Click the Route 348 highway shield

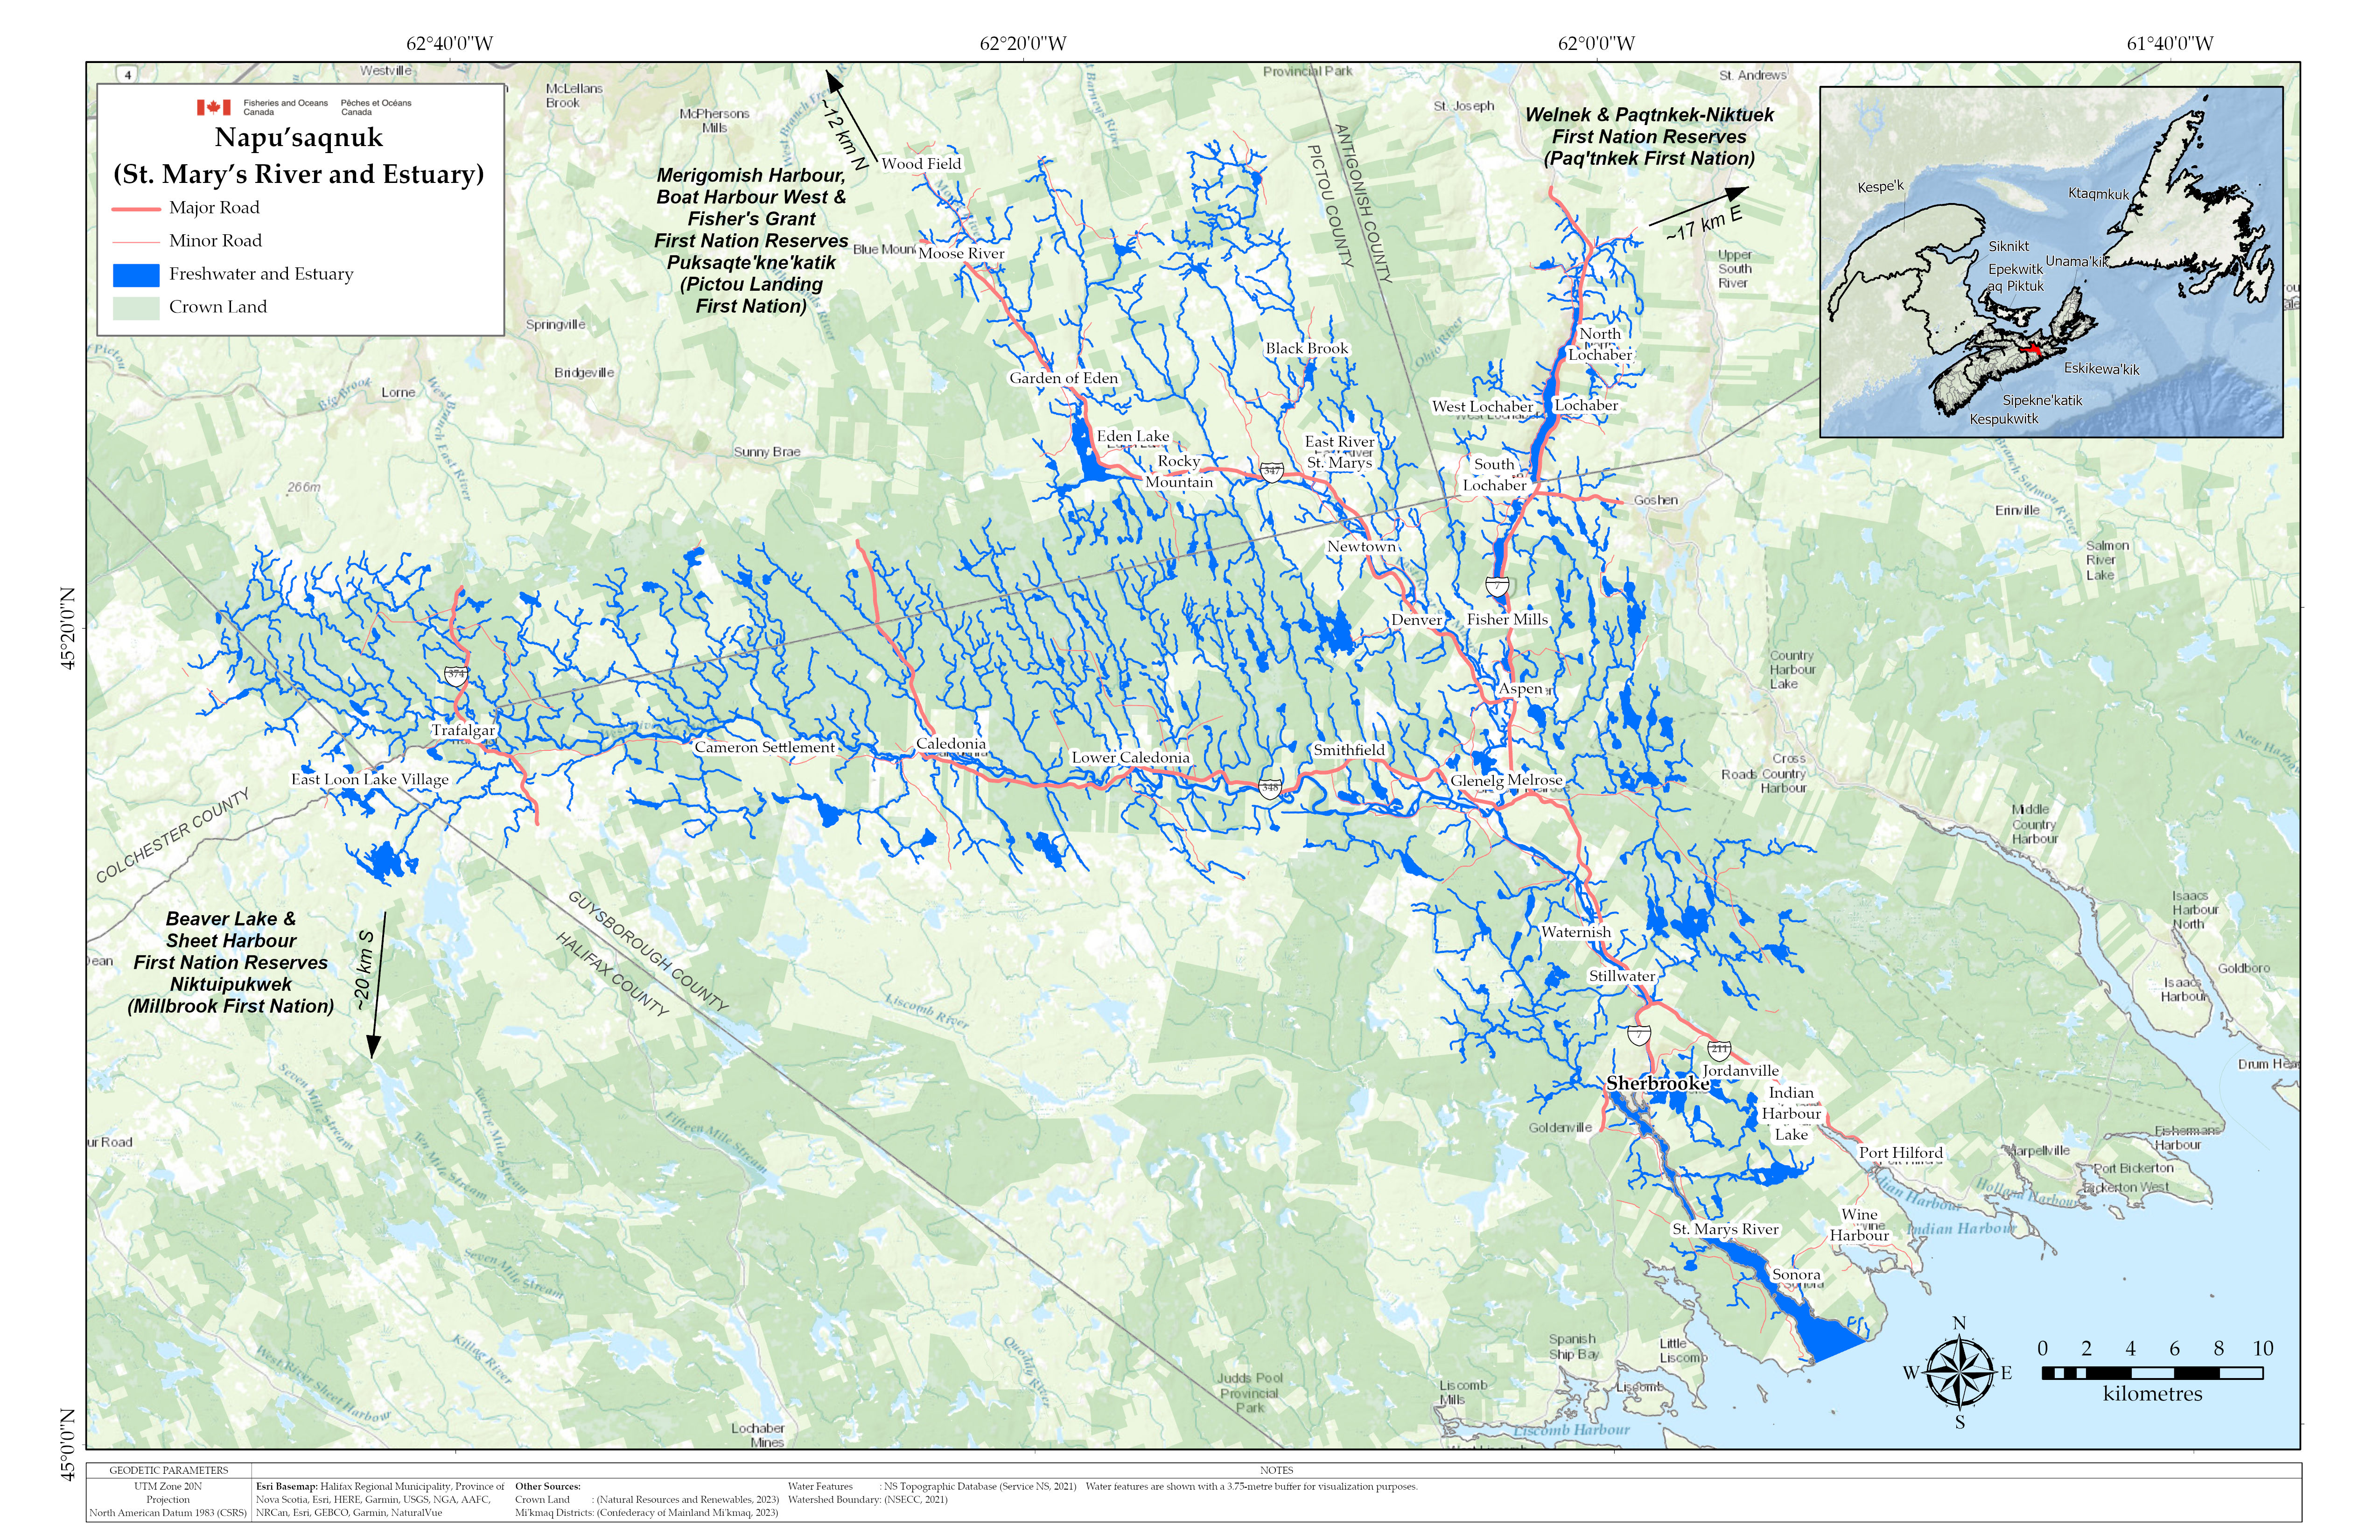coord(1269,788)
